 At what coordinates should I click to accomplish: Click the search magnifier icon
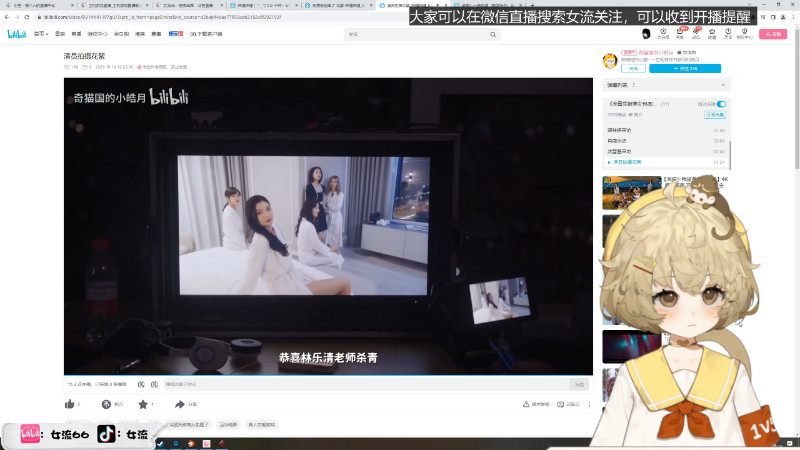click(x=493, y=35)
